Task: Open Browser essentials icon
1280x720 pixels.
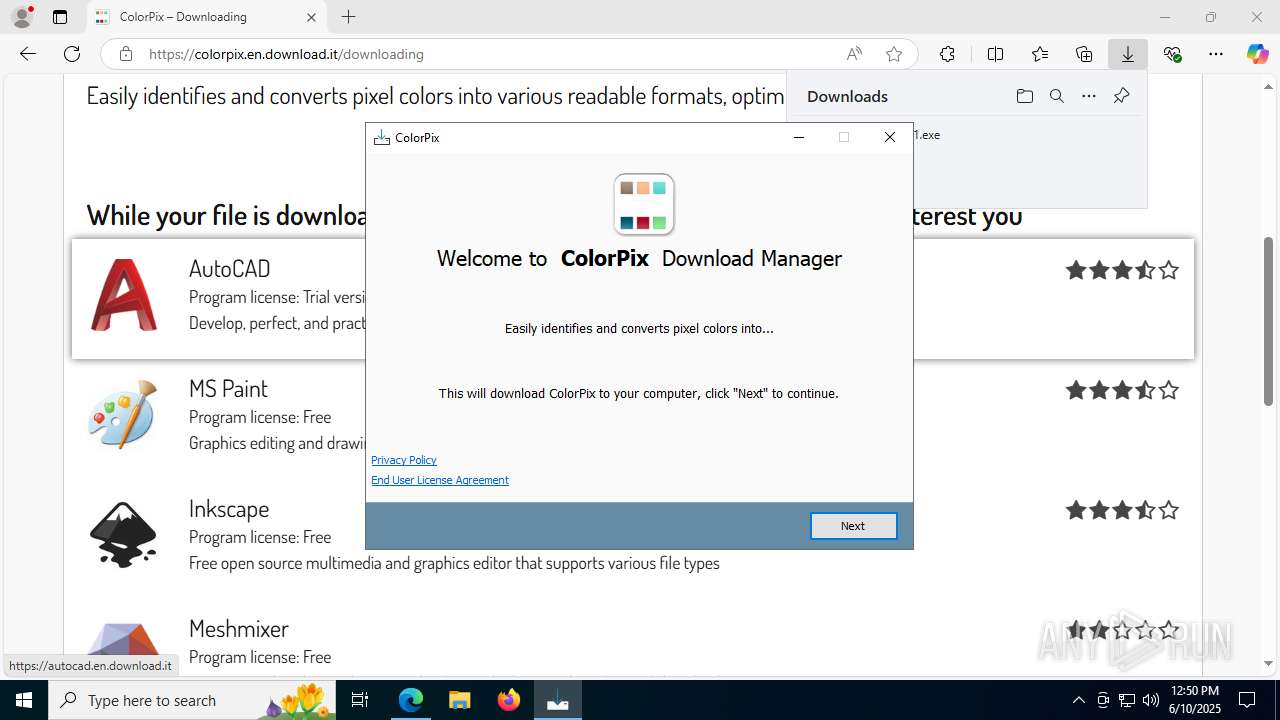Action: pyautogui.click(x=1172, y=54)
